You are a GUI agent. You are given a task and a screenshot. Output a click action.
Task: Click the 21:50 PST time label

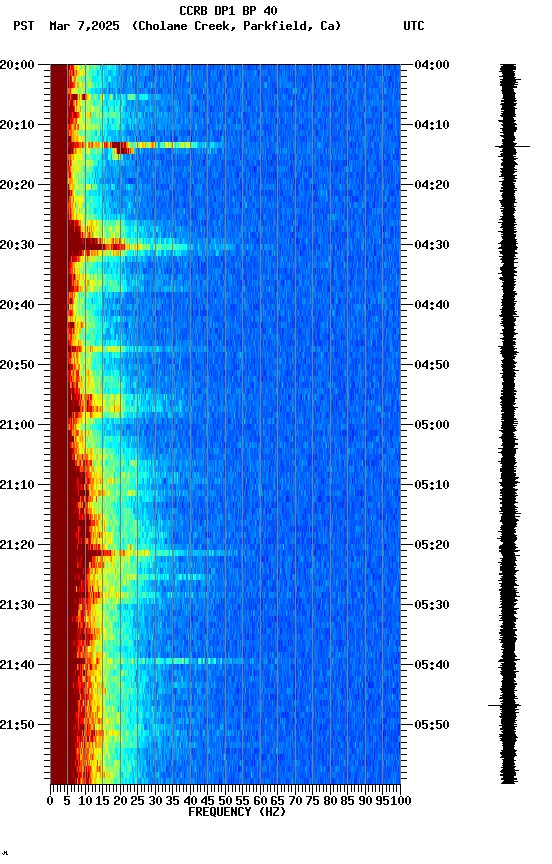tap(17, 726)
